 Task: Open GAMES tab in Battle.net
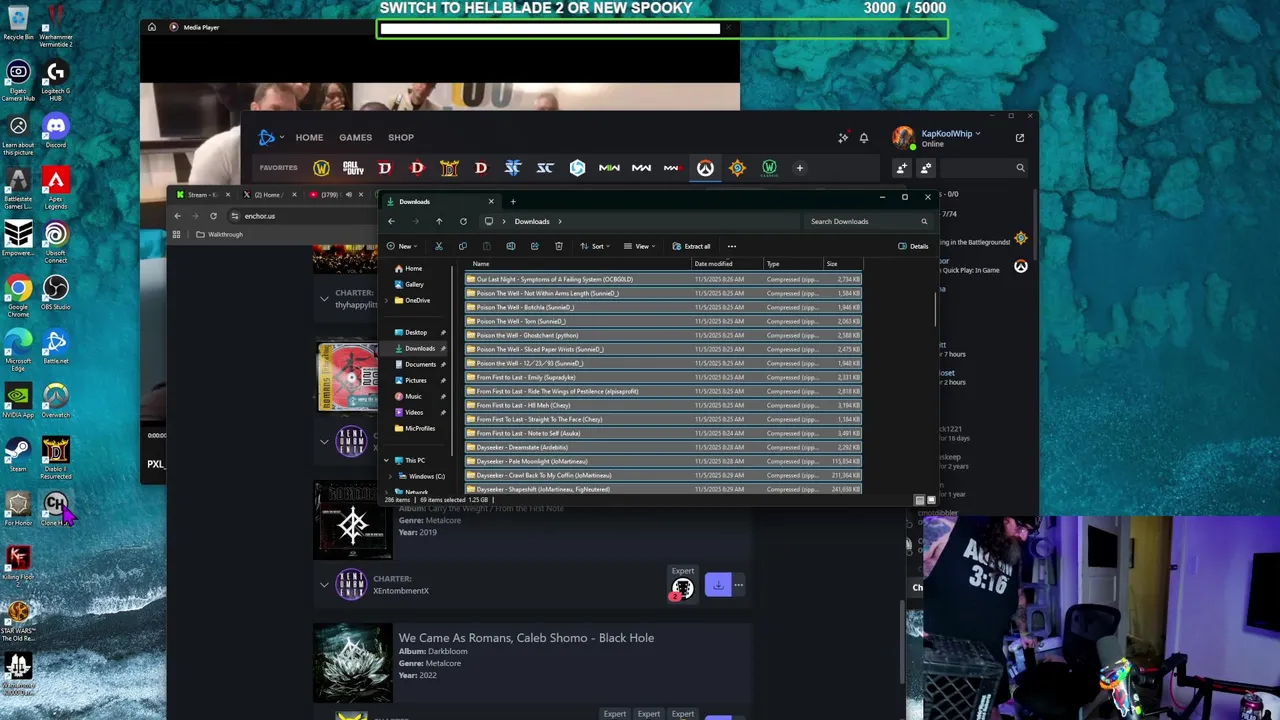pos(355,137)
